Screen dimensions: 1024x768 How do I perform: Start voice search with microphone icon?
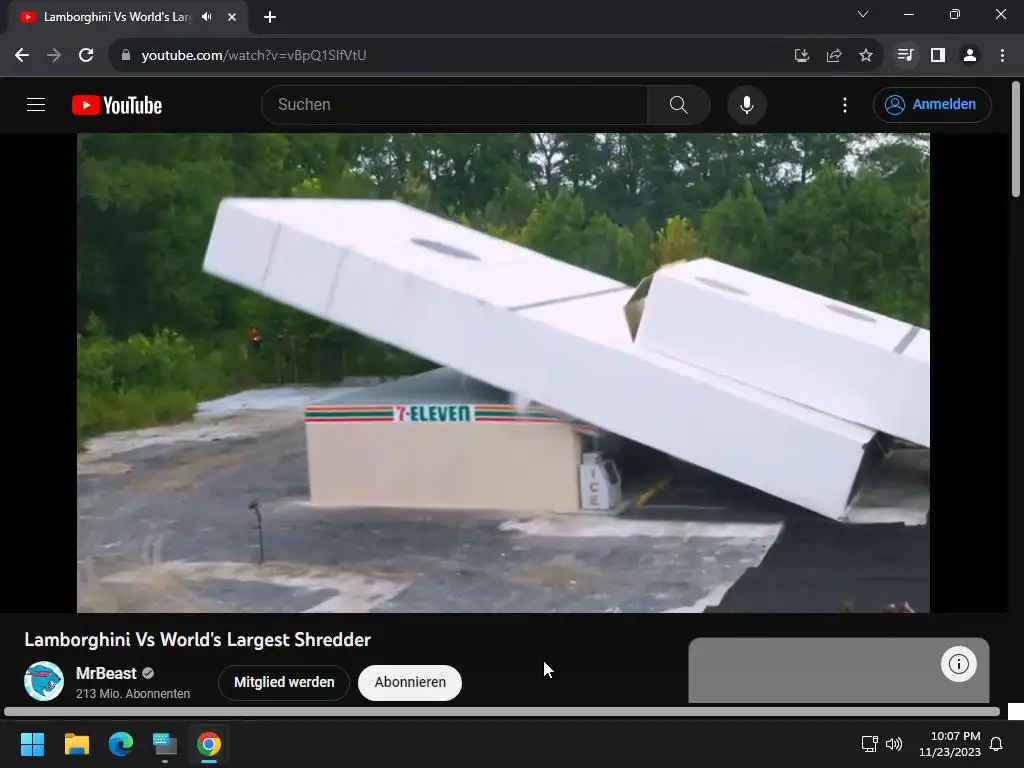tap(746, 104)
